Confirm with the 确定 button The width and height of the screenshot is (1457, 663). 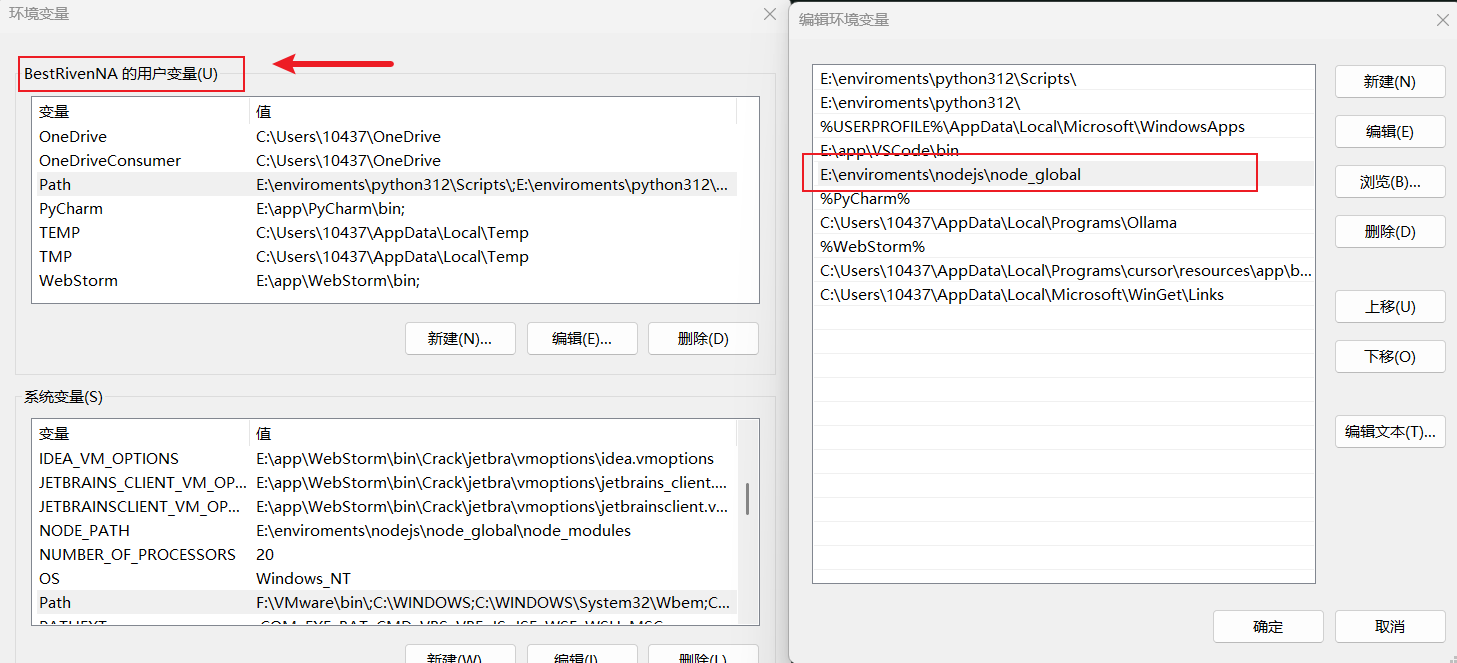pos(1267,627)
